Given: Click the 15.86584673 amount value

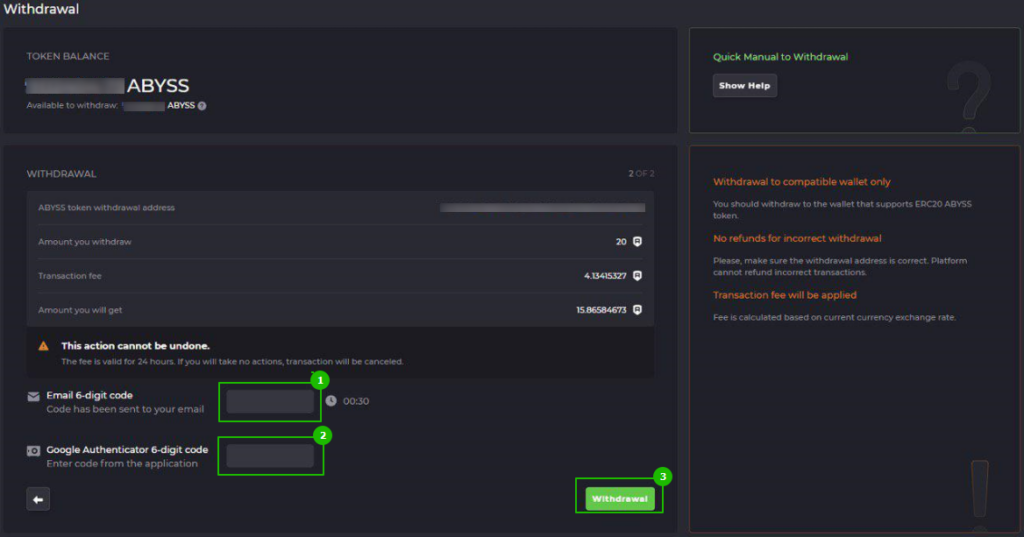Looking at the screenshot, I should (x=601, y=310).
